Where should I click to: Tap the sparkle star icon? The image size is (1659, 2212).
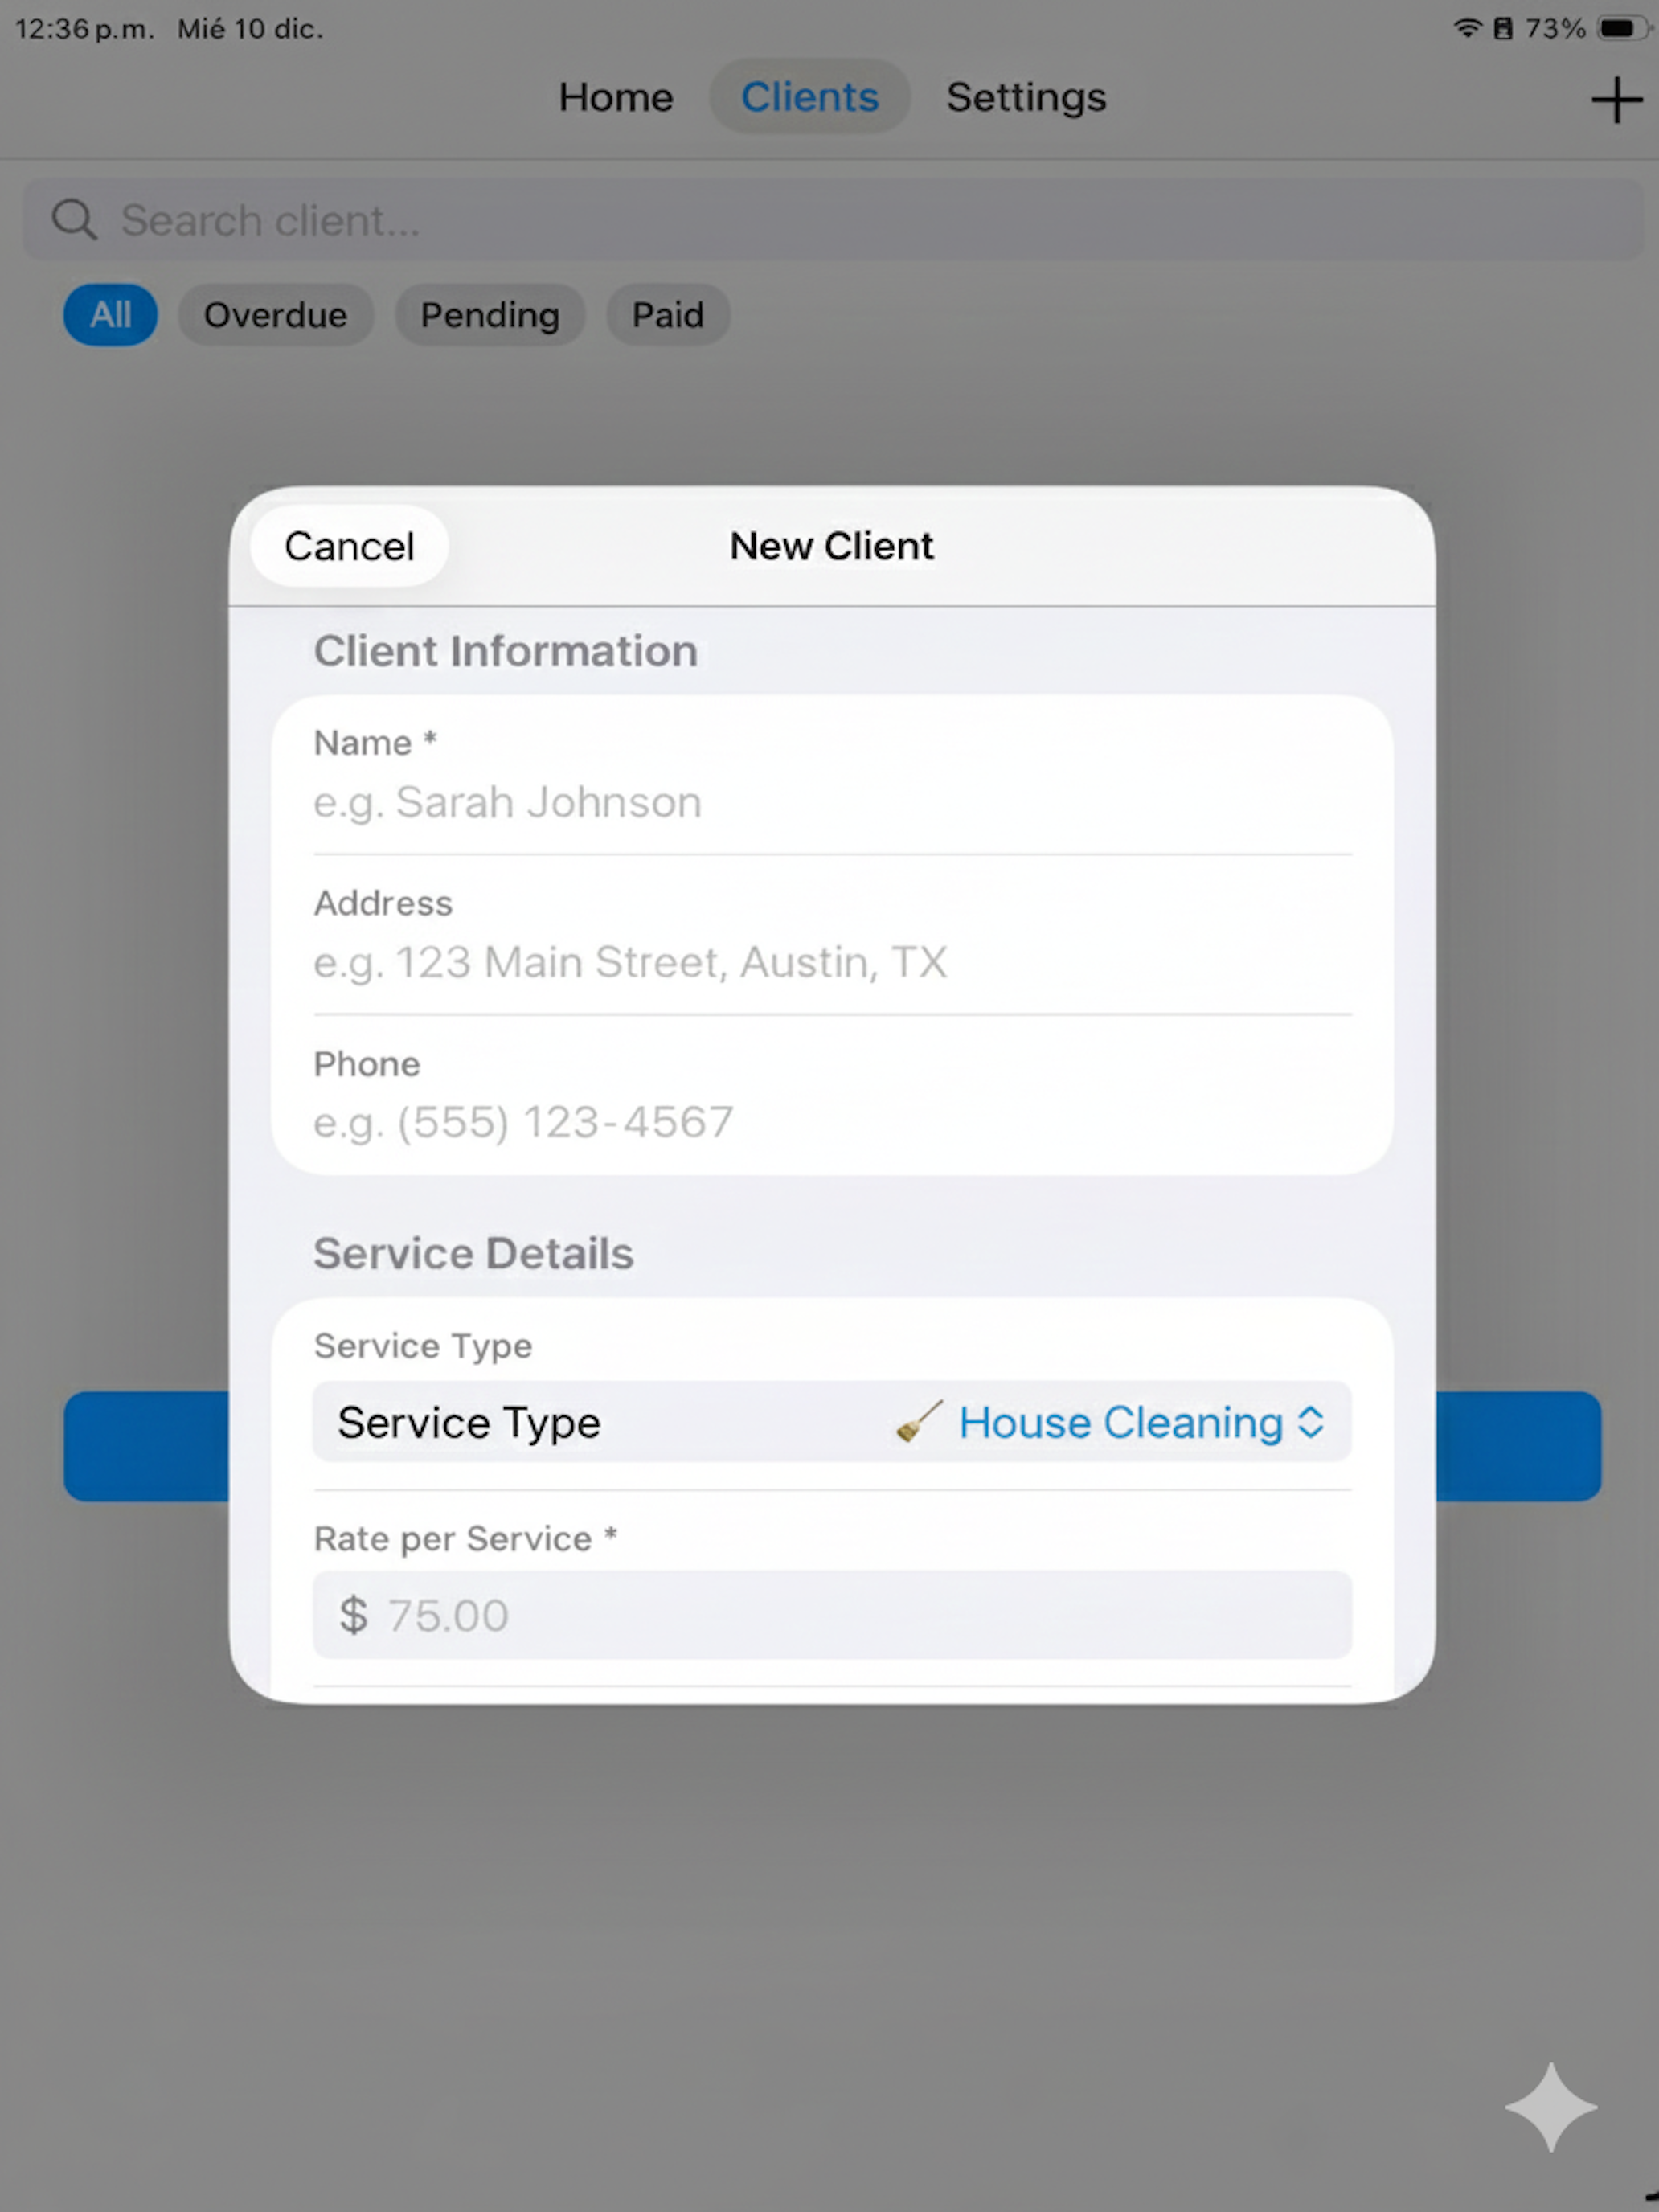tap(1551, 2107)
